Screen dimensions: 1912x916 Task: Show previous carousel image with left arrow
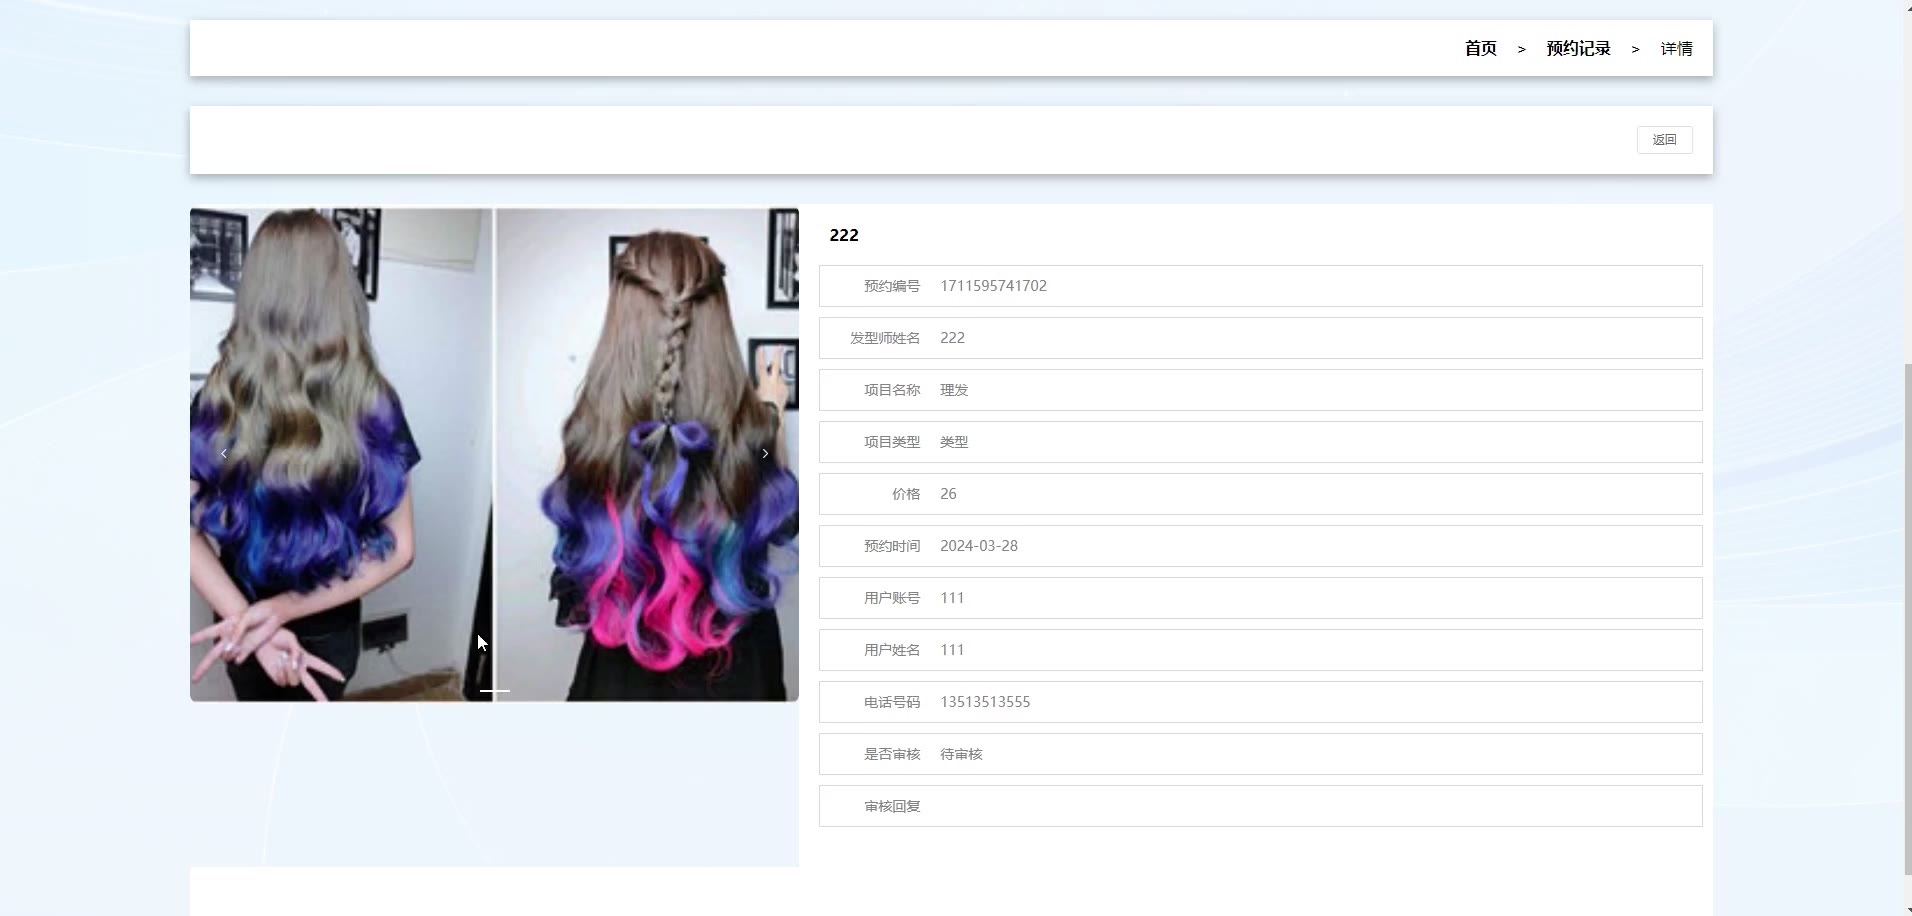coord(223,454)
